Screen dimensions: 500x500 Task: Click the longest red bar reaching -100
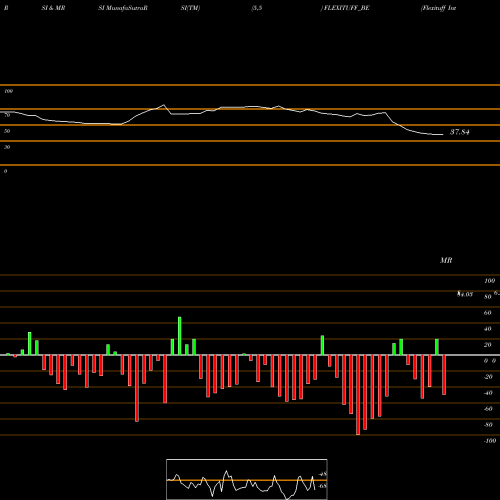pyautogui.click(x=358, y=395)
